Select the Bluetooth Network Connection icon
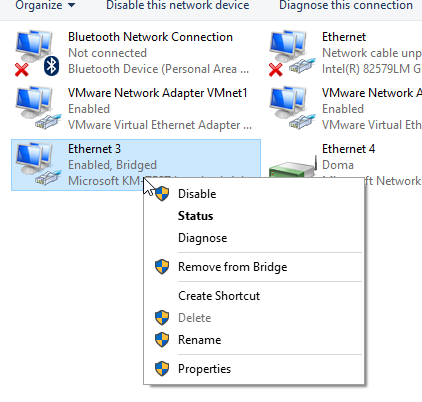This screenshot has width=422, height=402. pyautogui.click(x=37, y=53)
